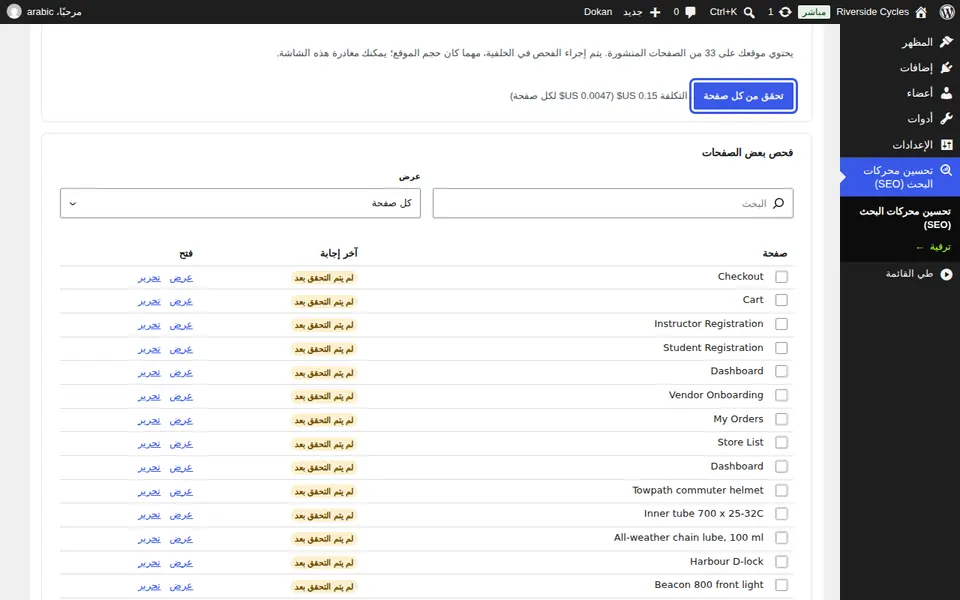This screenshot has height=600, width=960.
Task: Tick the Inner tube 700 x 25-32C checkbox
Action: (781, 514)
